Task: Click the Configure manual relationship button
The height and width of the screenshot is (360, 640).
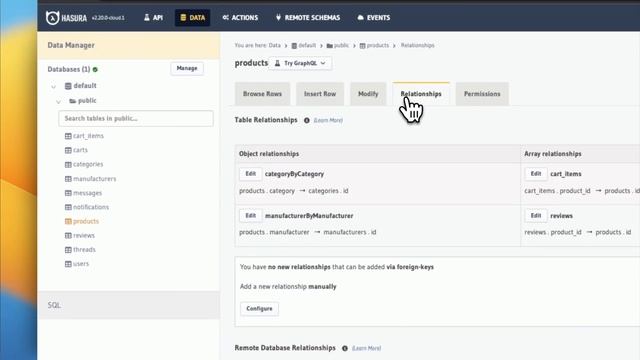Action: pyautogui.click(x=260, y=309)
